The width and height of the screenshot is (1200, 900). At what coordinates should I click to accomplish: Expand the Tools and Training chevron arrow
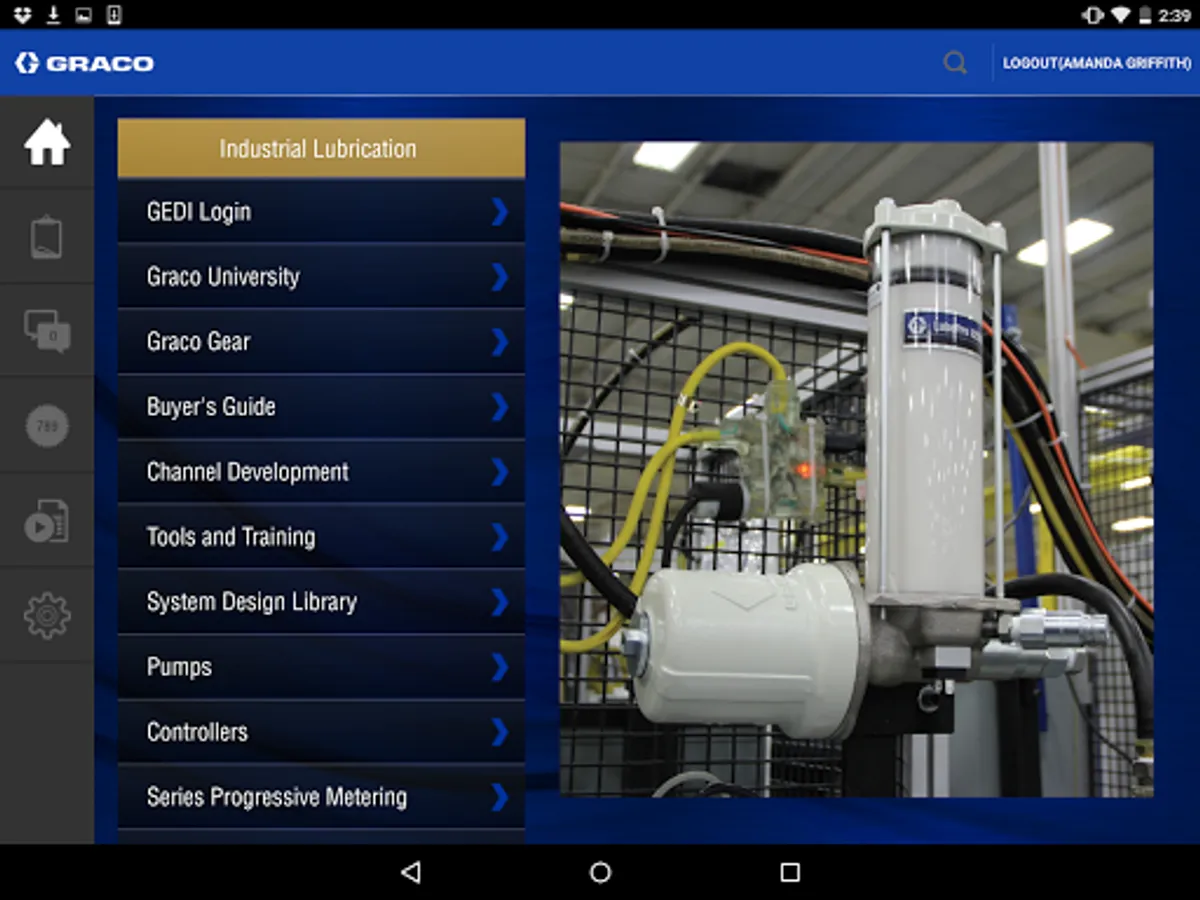(500, 536)
